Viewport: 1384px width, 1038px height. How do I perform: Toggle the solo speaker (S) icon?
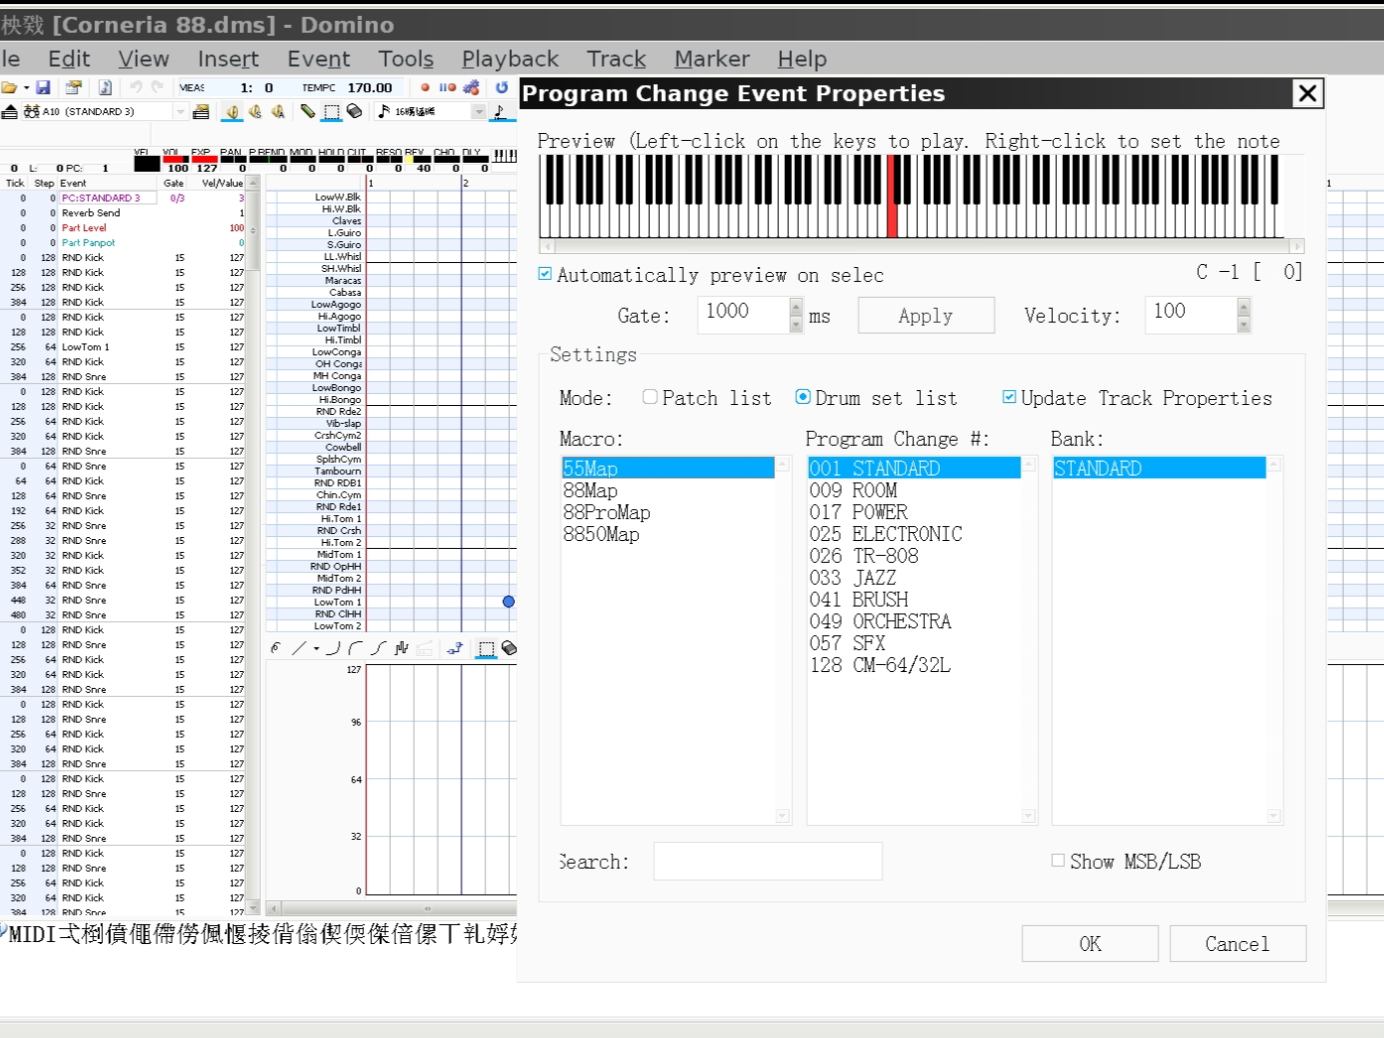pos(255,112)
